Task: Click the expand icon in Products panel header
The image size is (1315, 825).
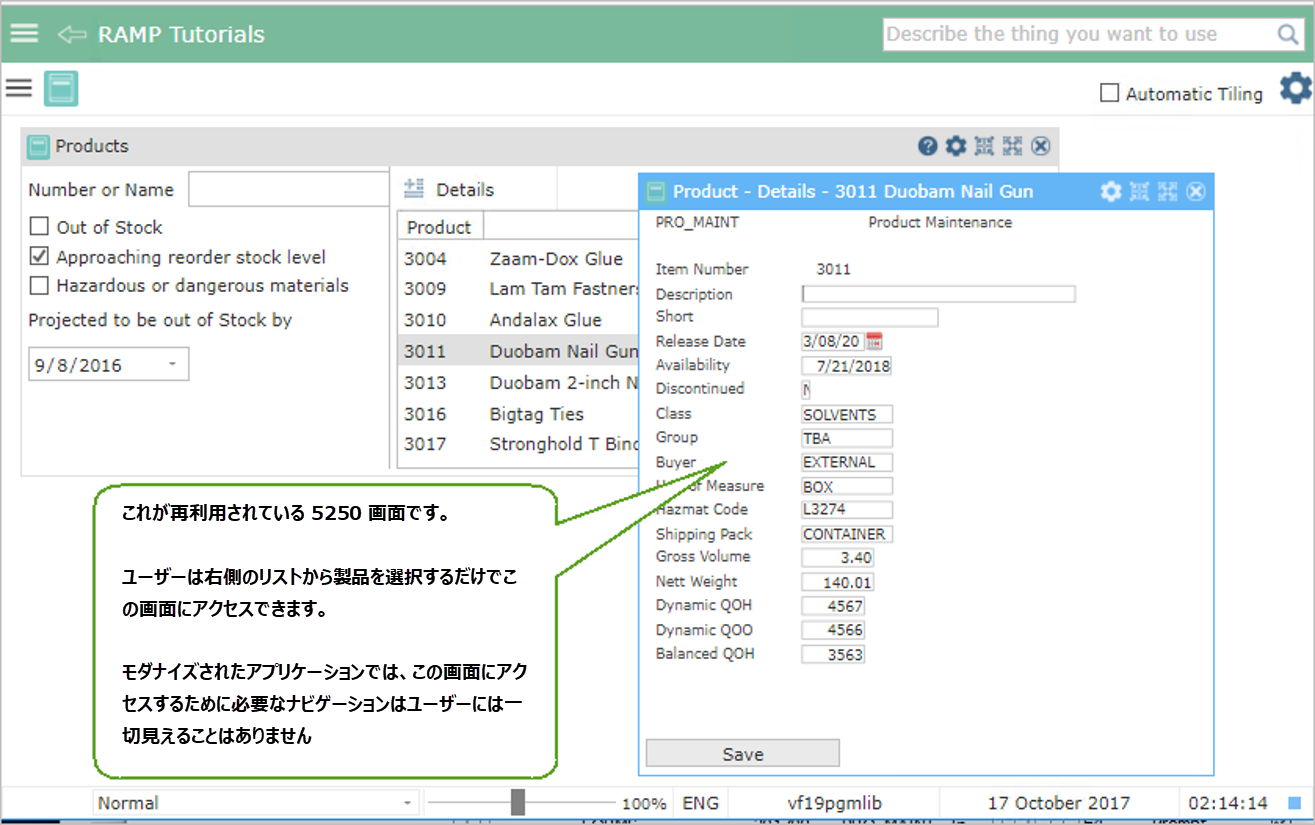Action: [x=1012, y=147]
